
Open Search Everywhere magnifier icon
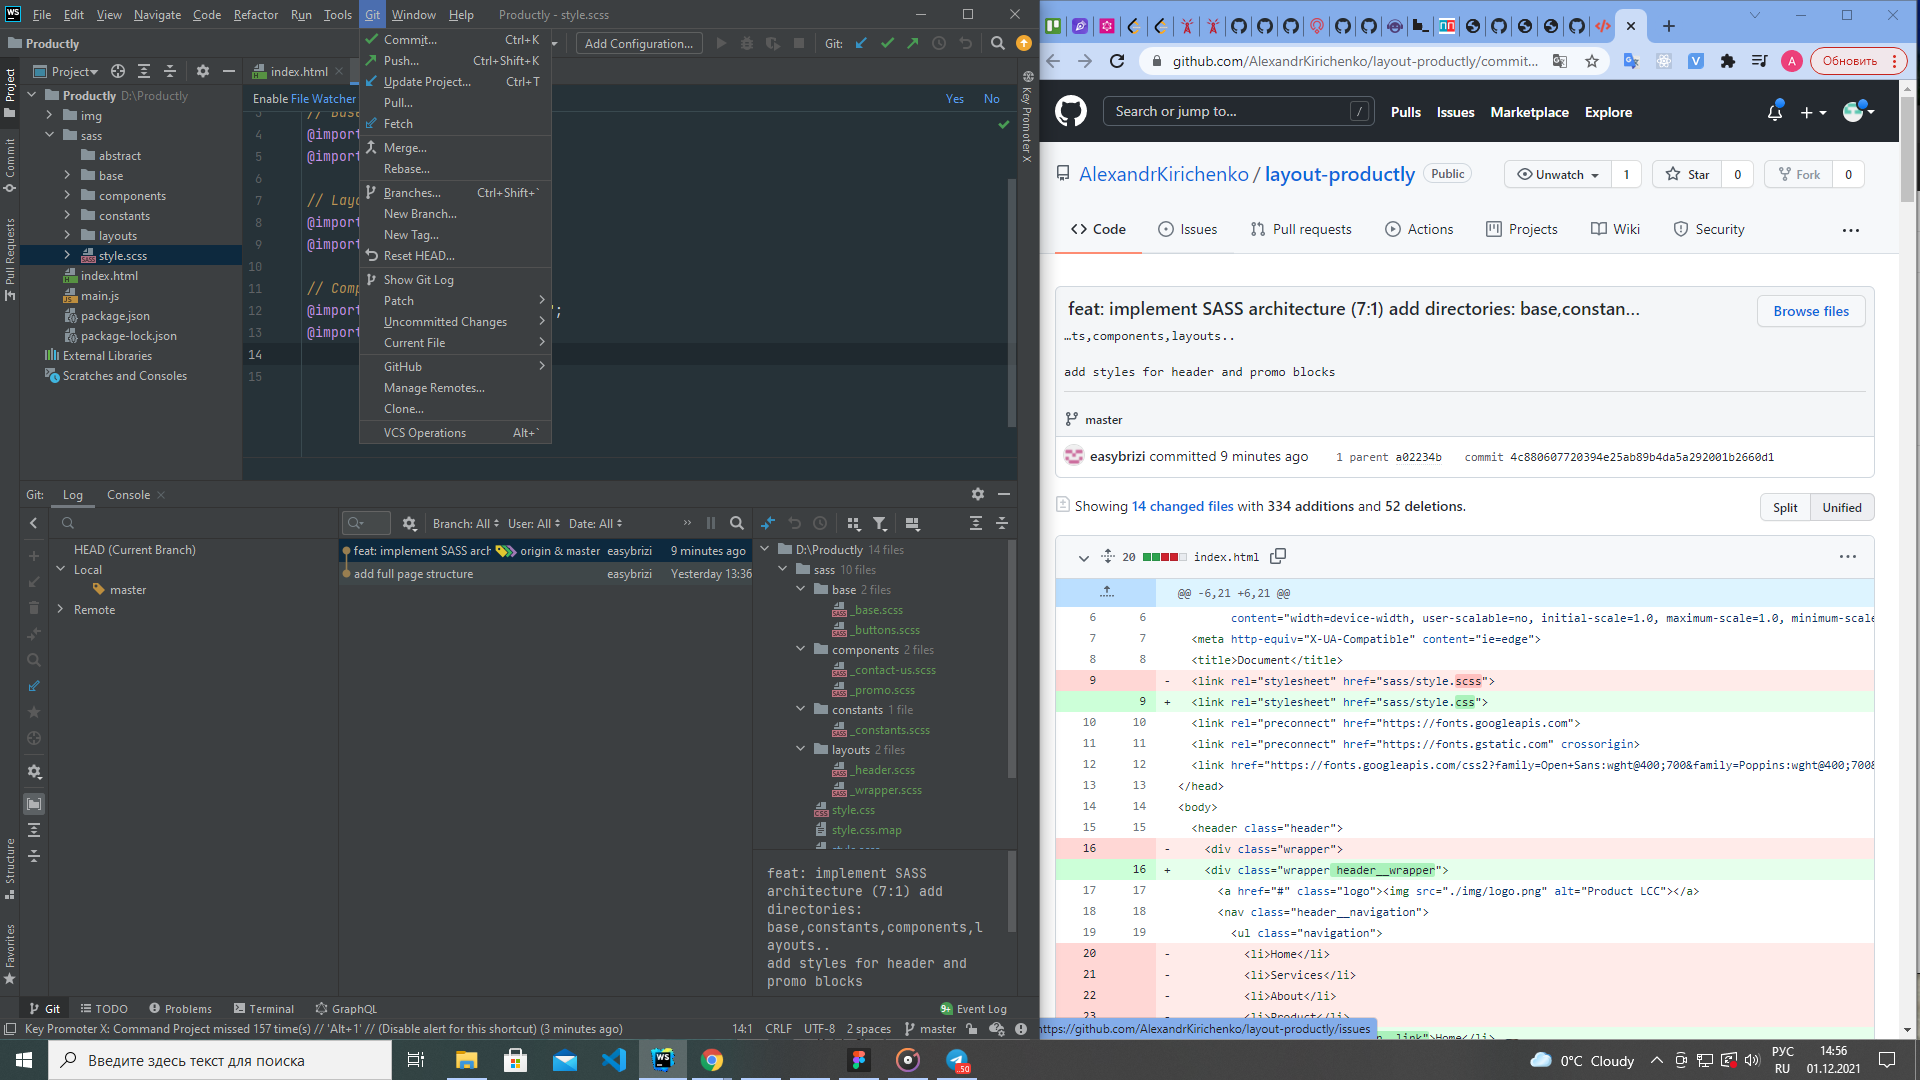coord(997,43)
